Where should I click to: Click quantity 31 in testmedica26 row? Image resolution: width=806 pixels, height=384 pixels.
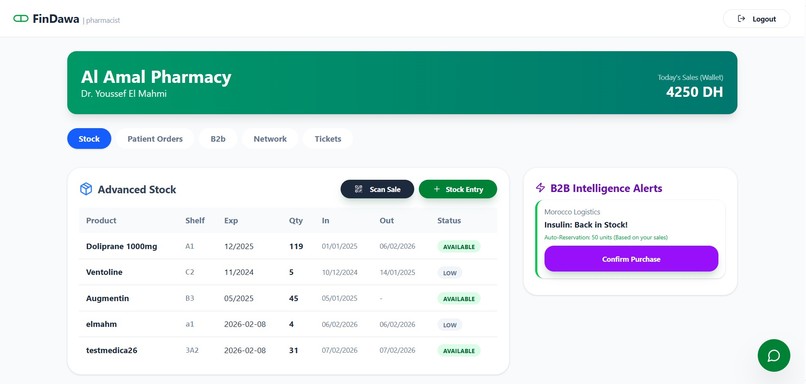294,350
